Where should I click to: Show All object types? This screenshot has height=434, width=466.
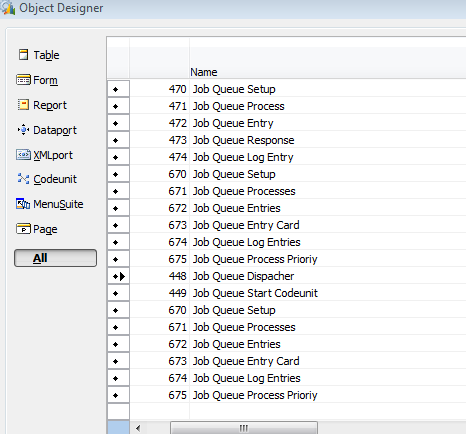click(x=55, y=258)
